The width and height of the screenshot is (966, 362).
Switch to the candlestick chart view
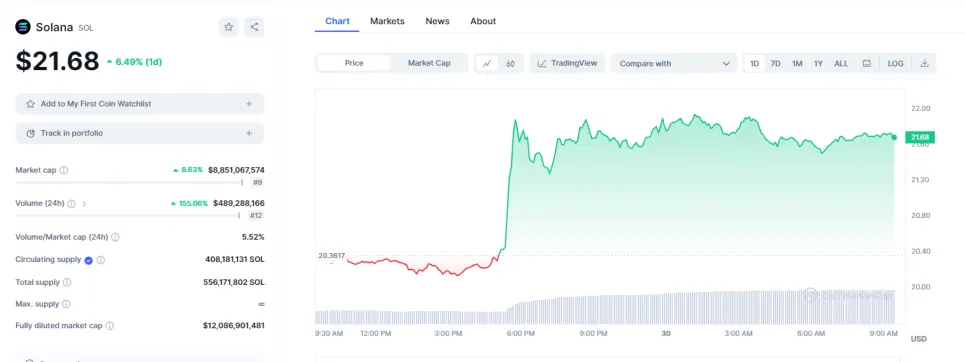510,63
